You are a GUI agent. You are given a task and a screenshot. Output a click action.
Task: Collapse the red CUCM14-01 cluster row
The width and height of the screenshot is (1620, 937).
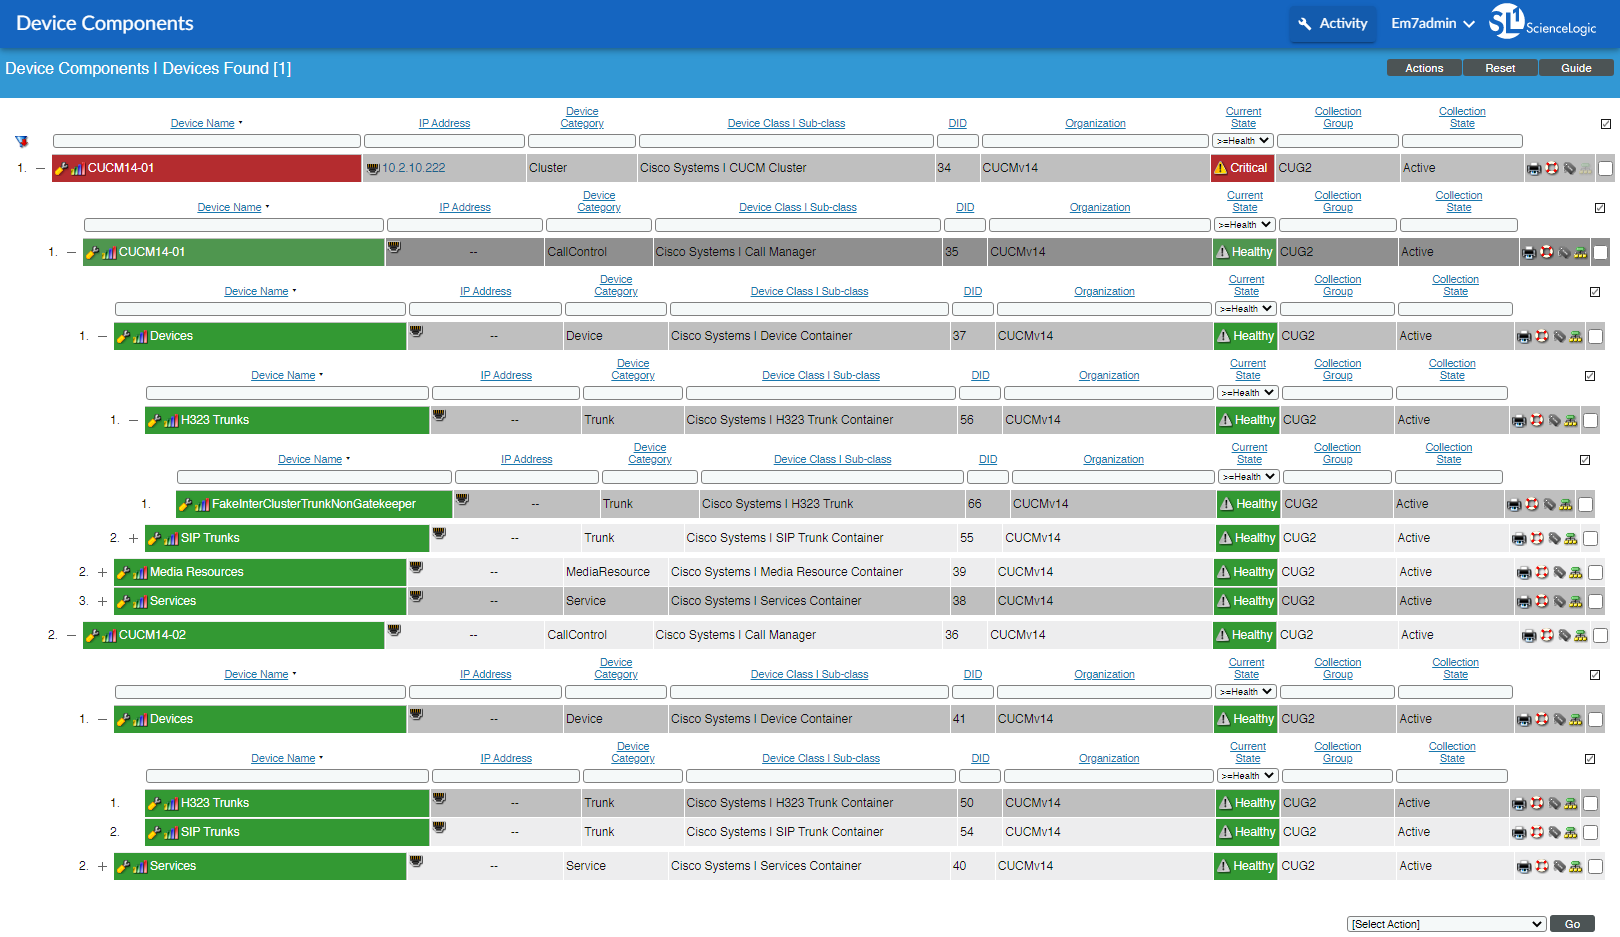coord(40,168)
